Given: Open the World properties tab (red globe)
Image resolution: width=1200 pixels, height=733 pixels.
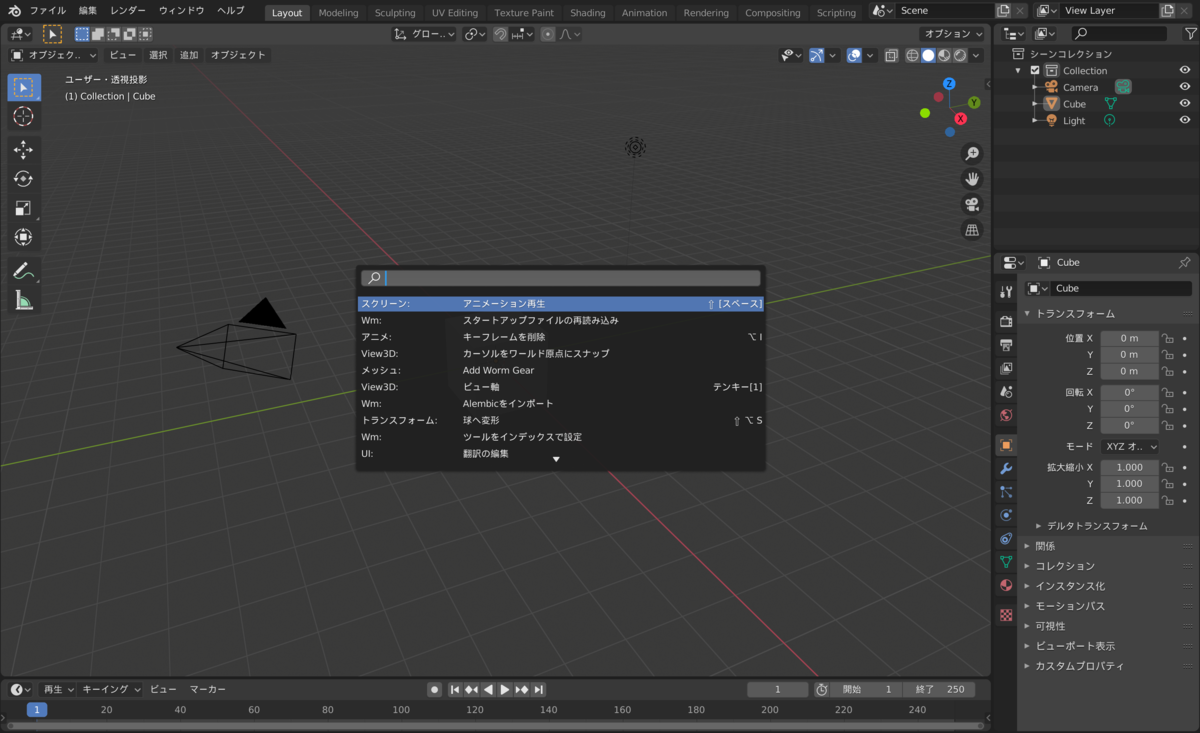Looking at the screenshot, I should 1006,415.
